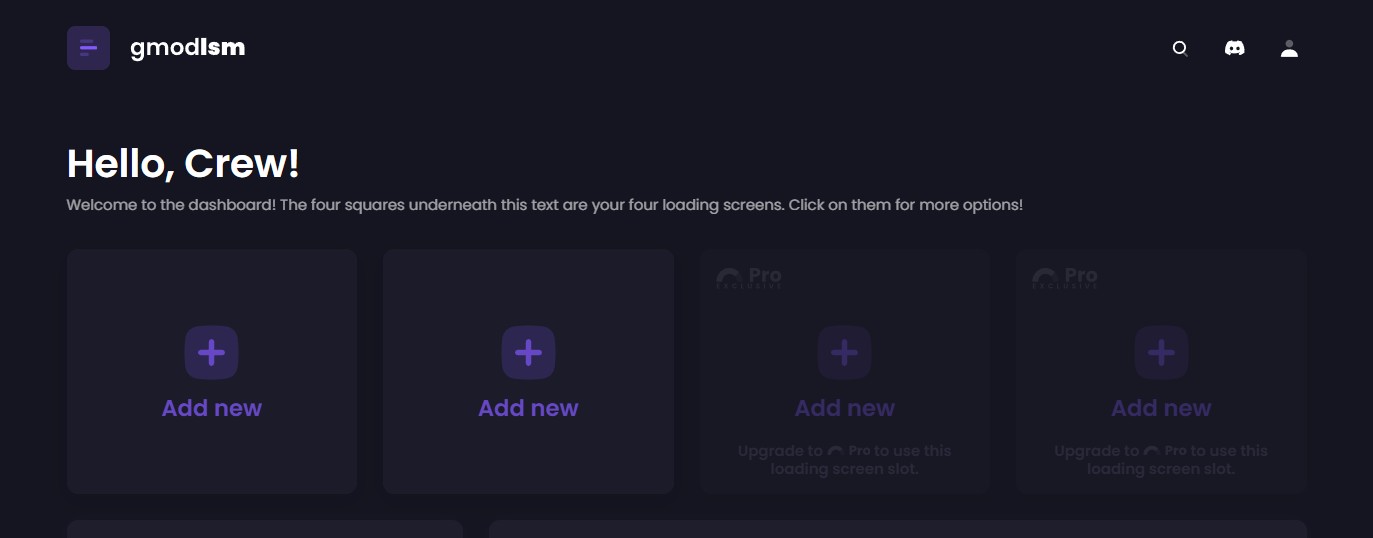
Task: Click the plus icon in third Pro-locked slot
Action: pyautogui.click(x=844, y=352)
